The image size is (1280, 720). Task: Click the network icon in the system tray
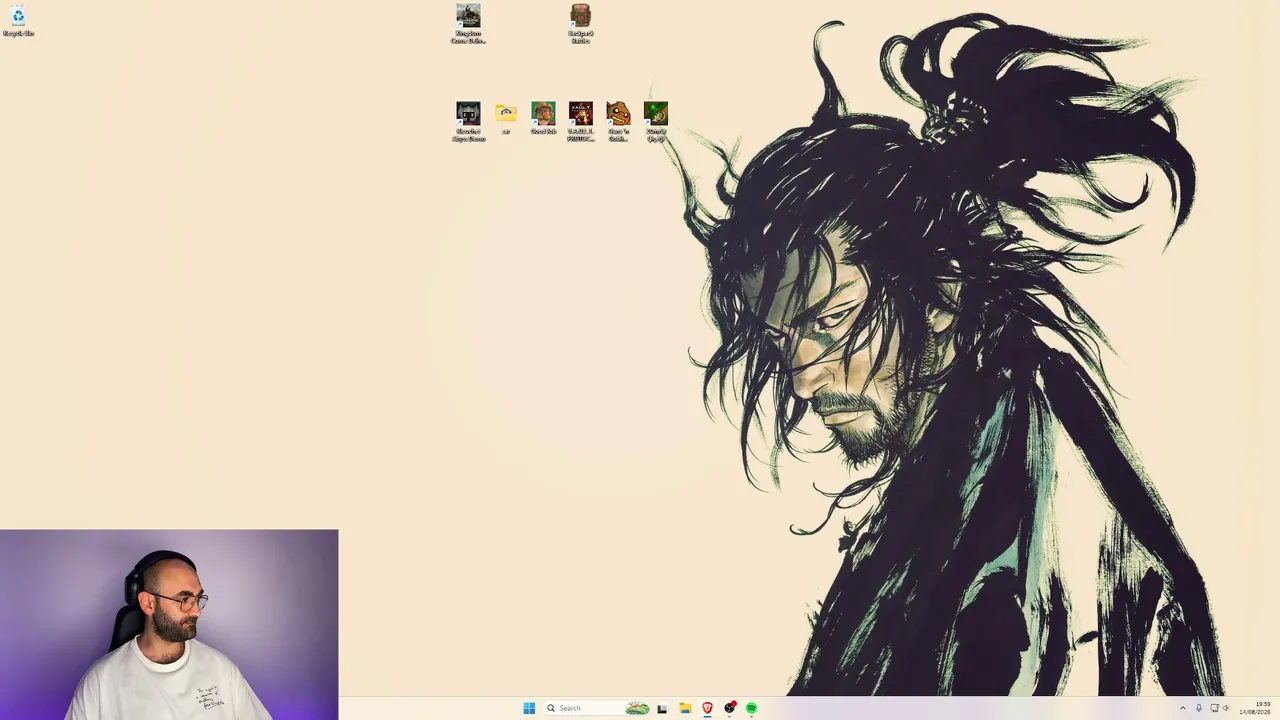point(1215,708)
